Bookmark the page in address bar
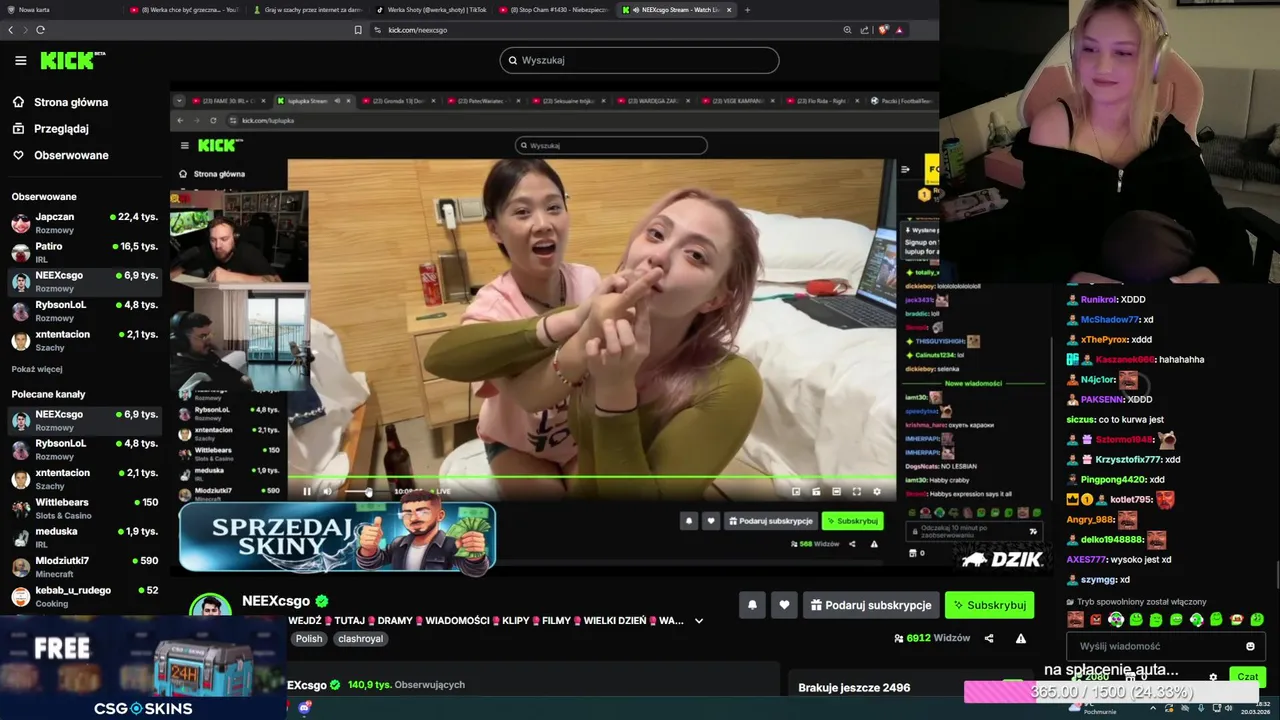 [x=358, y=30]
